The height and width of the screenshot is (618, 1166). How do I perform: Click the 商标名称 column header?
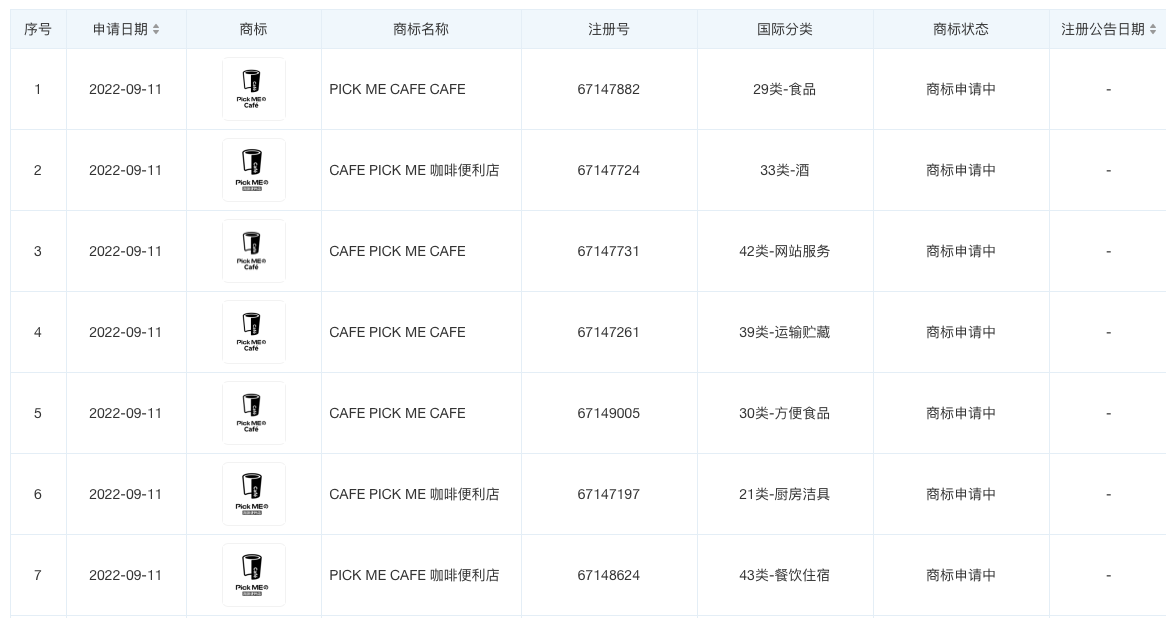[x=421, y=30]
